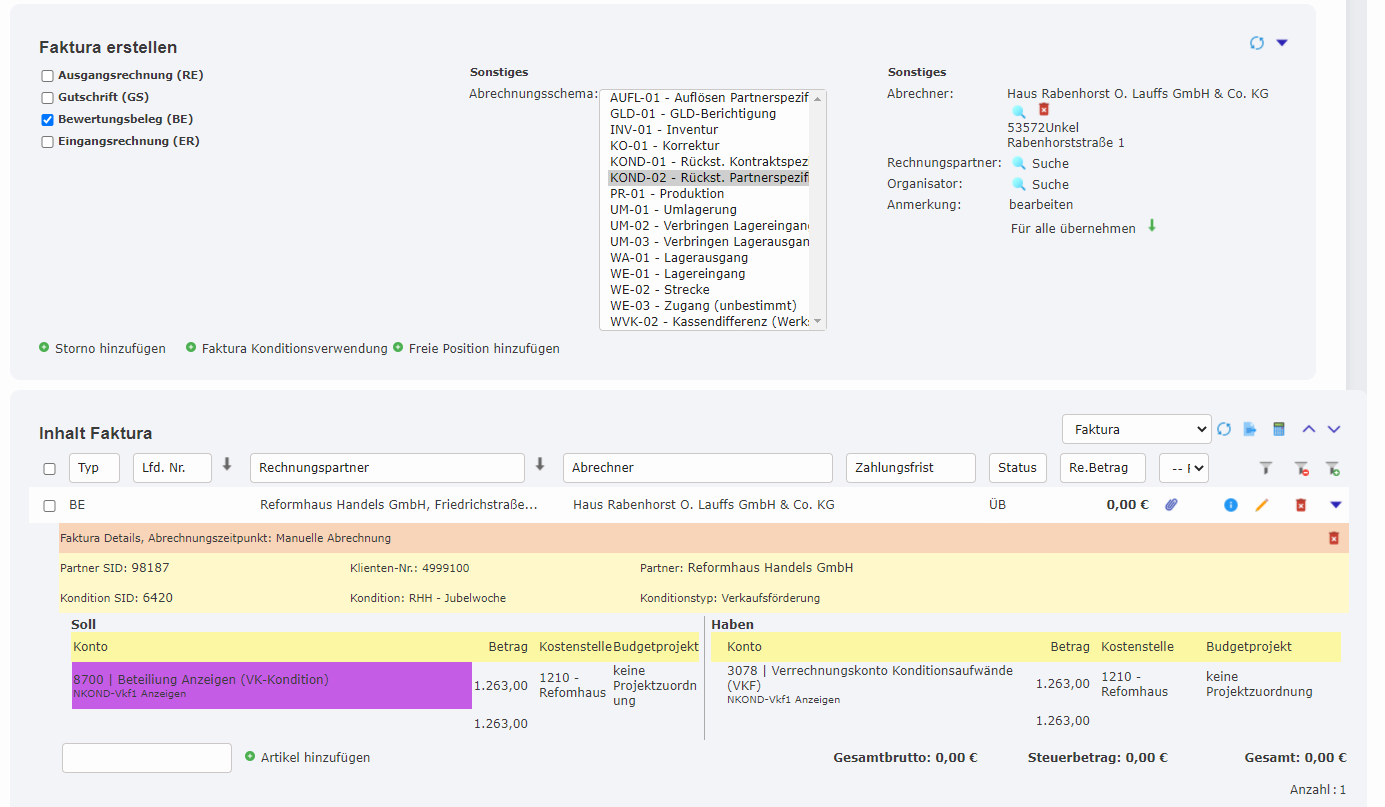Viewport: 1385px width, 807px height.
Task: Clear filters with the red-minus funnel icon
Action: point(1300,467)
